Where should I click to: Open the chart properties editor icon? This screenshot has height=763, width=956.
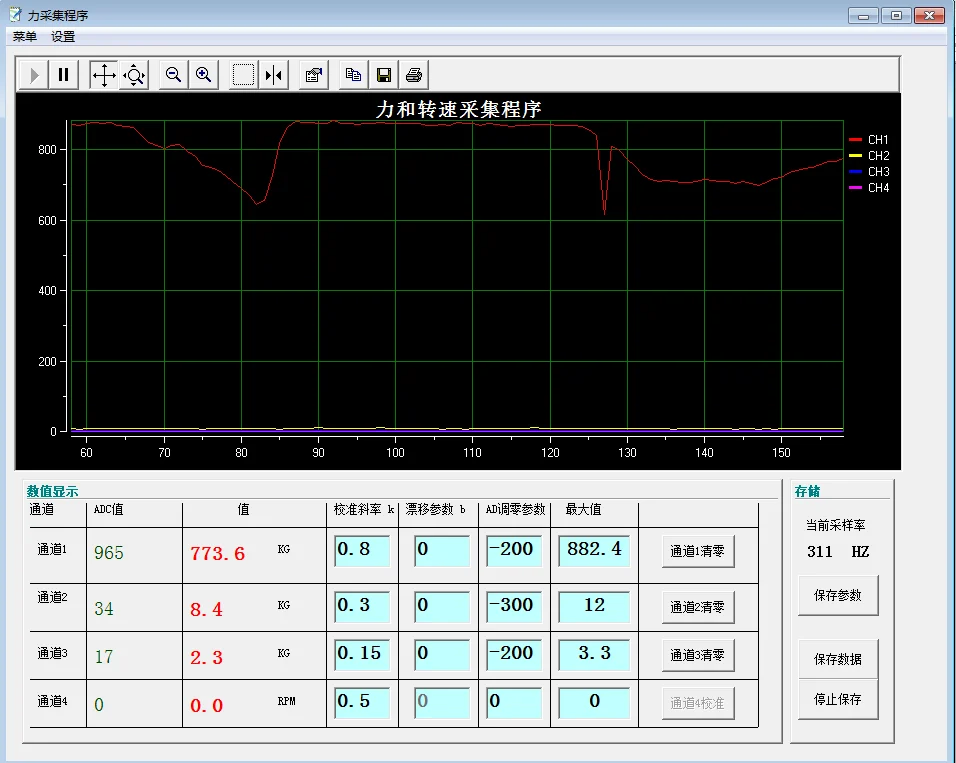pyautogui.click(x=314, y=75)
